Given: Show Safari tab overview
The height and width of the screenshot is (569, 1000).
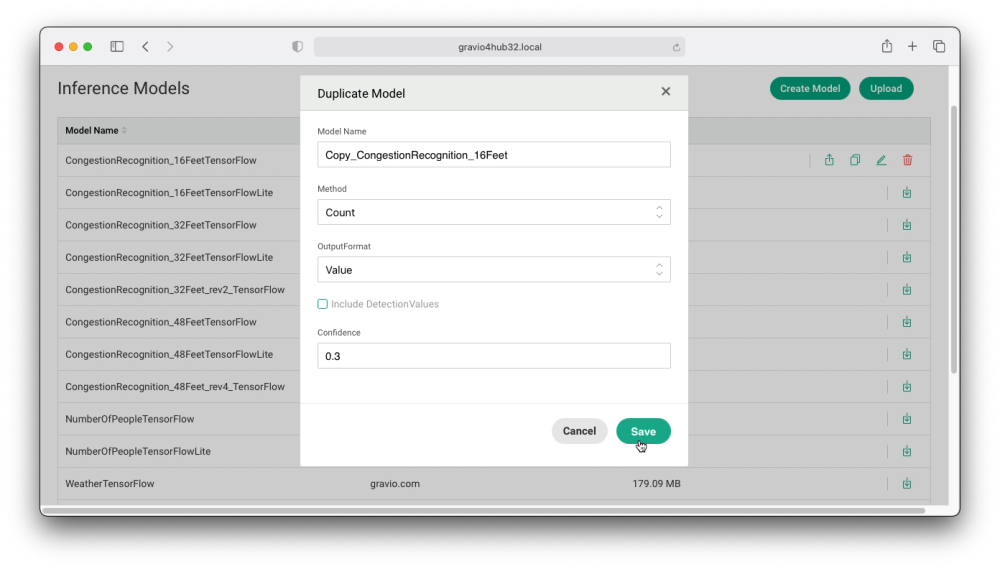Looking at the screenshot, I should 939,46.
